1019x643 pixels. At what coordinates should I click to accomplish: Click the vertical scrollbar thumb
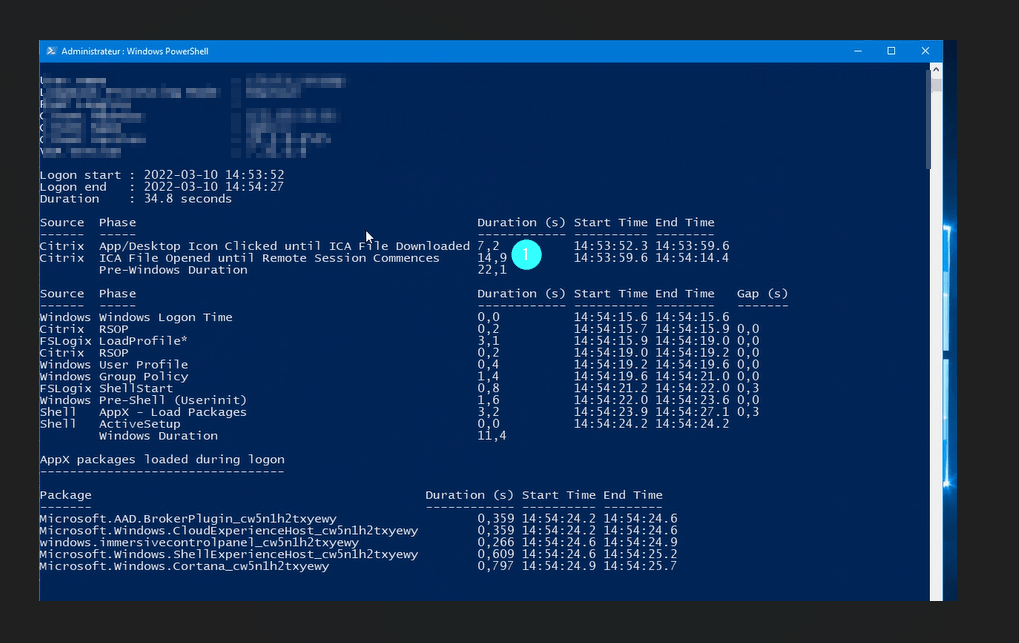pos(935,120)
